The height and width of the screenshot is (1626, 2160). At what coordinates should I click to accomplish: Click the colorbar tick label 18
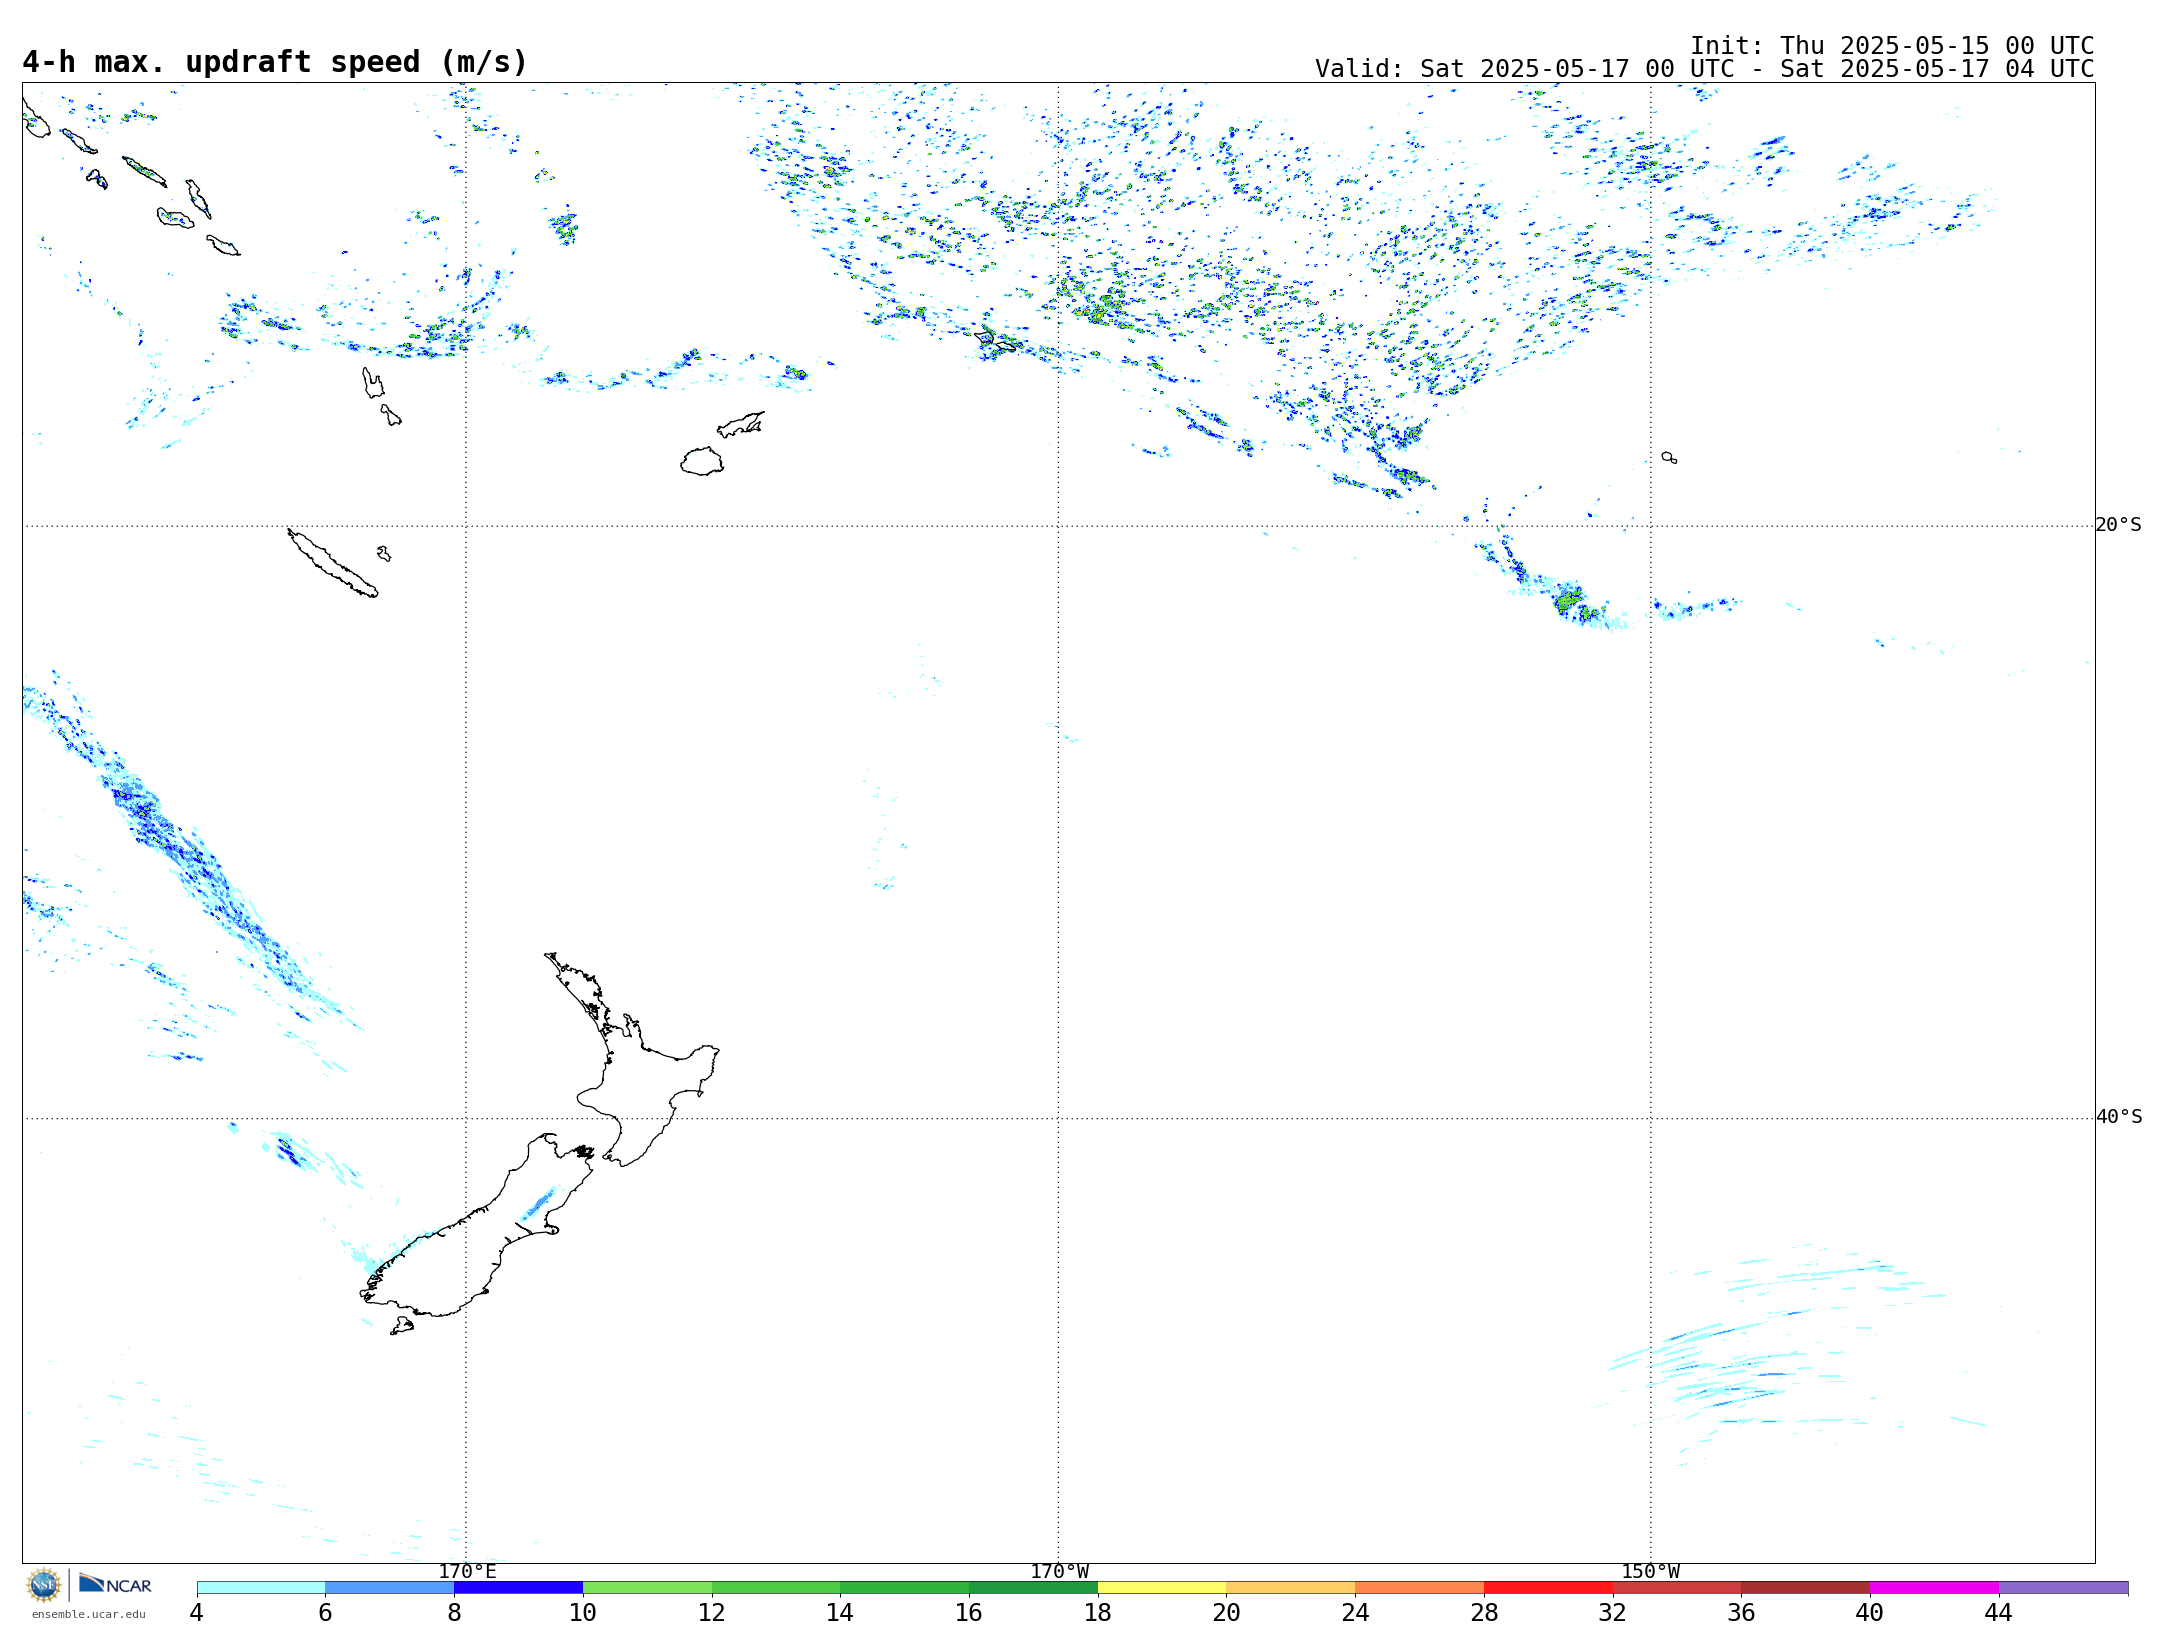[x=1098, y=1613]
